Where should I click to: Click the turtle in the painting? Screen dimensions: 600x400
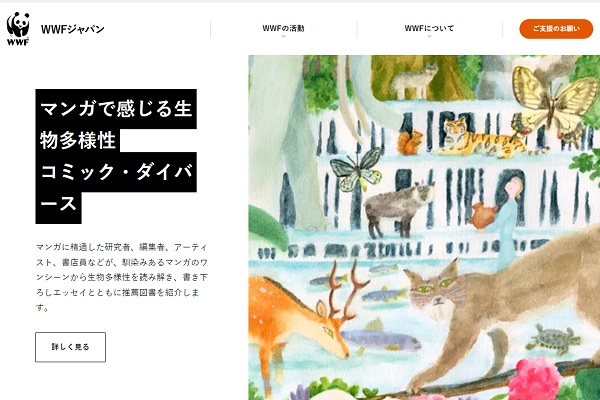tap(554, 338)
